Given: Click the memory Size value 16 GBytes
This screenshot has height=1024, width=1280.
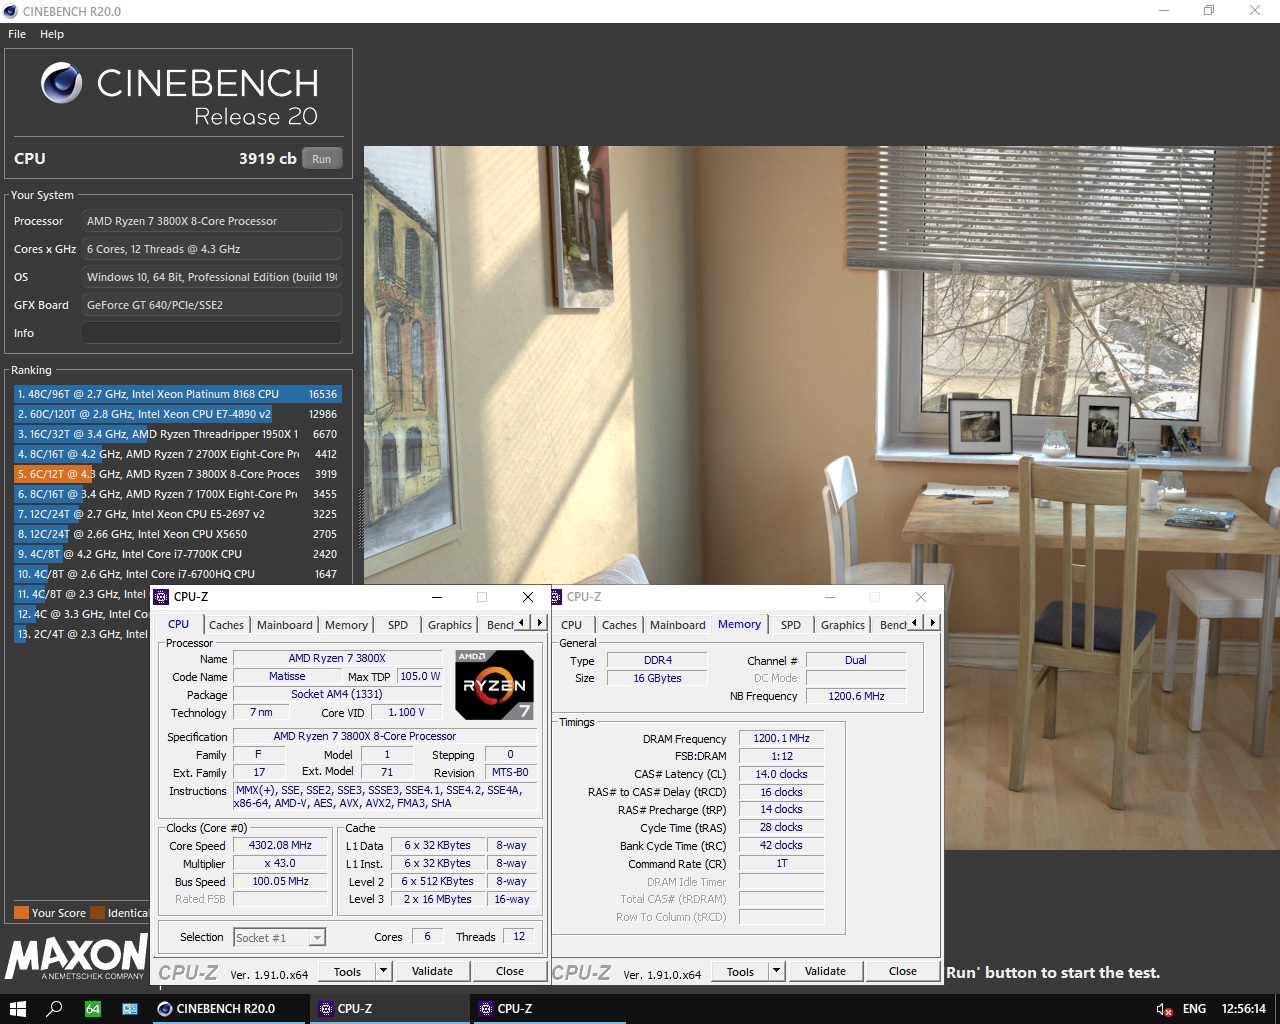Looking at the screenshot, I should (x=657, y=678).
